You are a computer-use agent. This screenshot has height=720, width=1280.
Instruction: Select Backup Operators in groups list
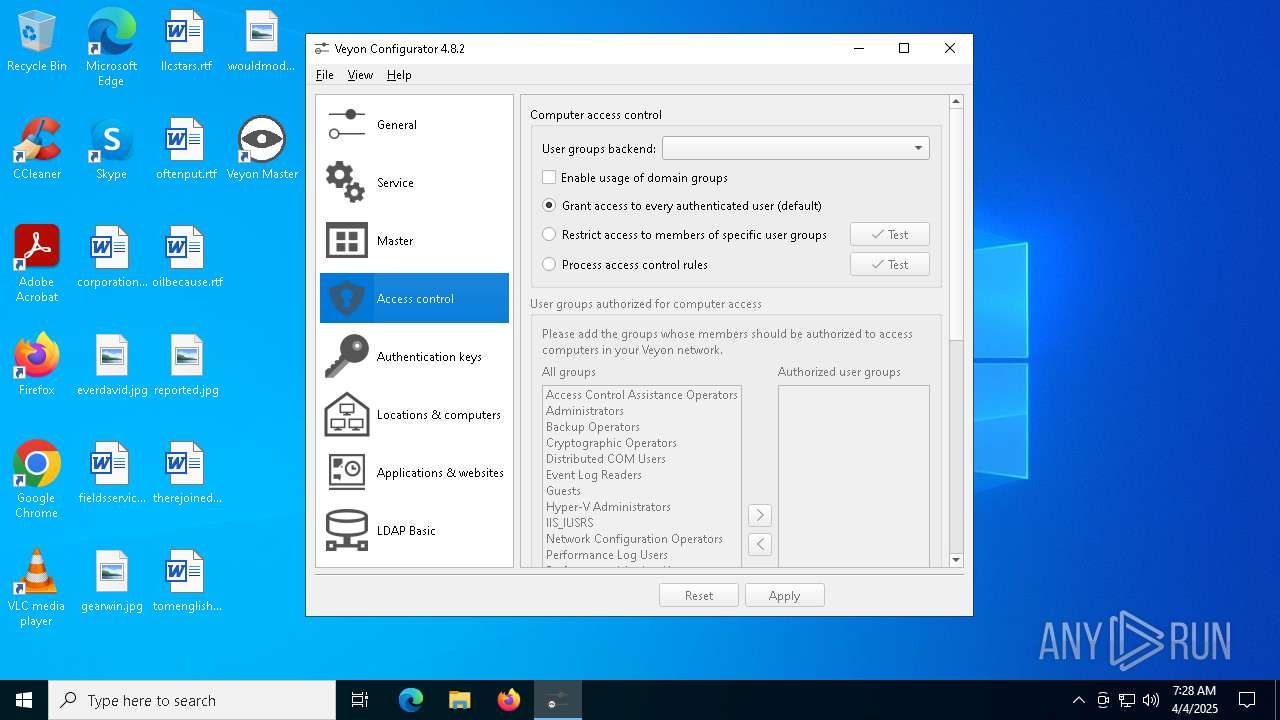pos(642,427)
